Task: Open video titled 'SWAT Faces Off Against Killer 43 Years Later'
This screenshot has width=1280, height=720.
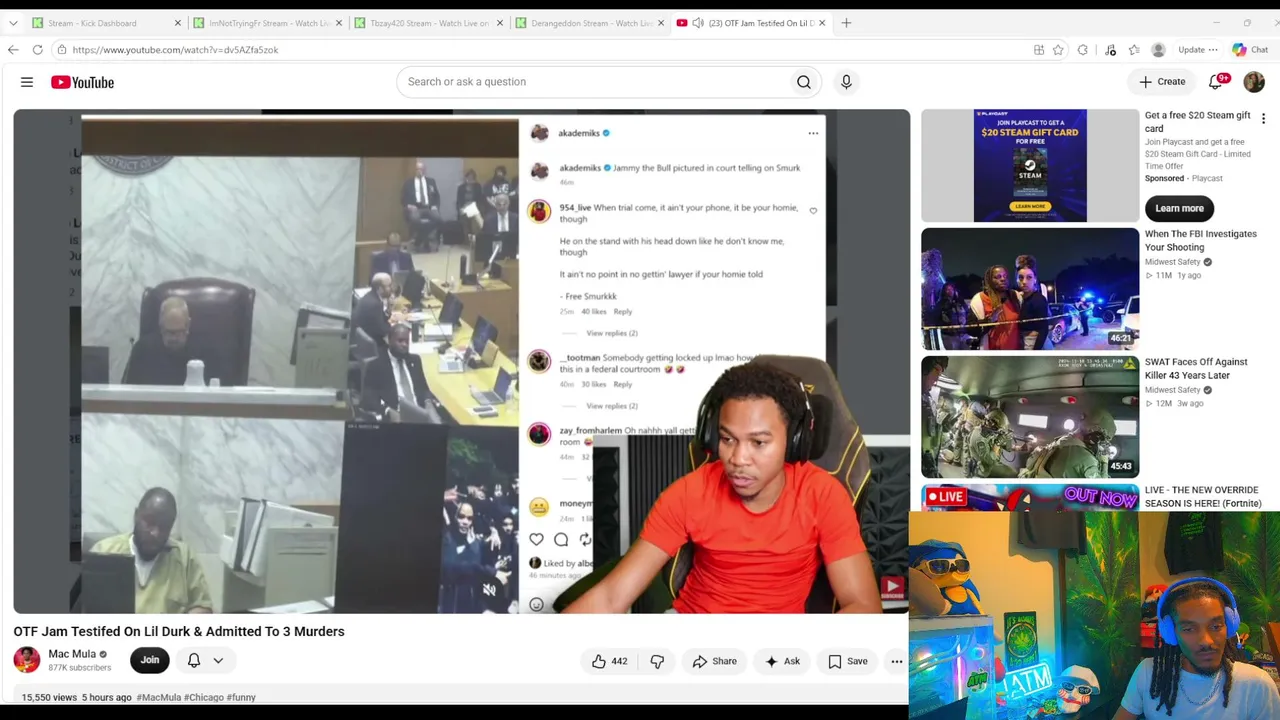Action: click(1196, 368)
